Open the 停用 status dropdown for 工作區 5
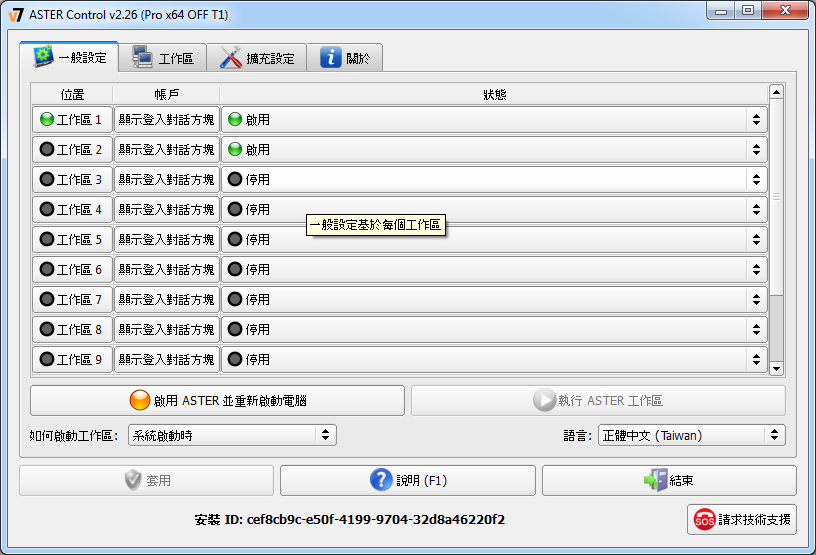Viewport: 816px width, 555px height. (494, 239)
